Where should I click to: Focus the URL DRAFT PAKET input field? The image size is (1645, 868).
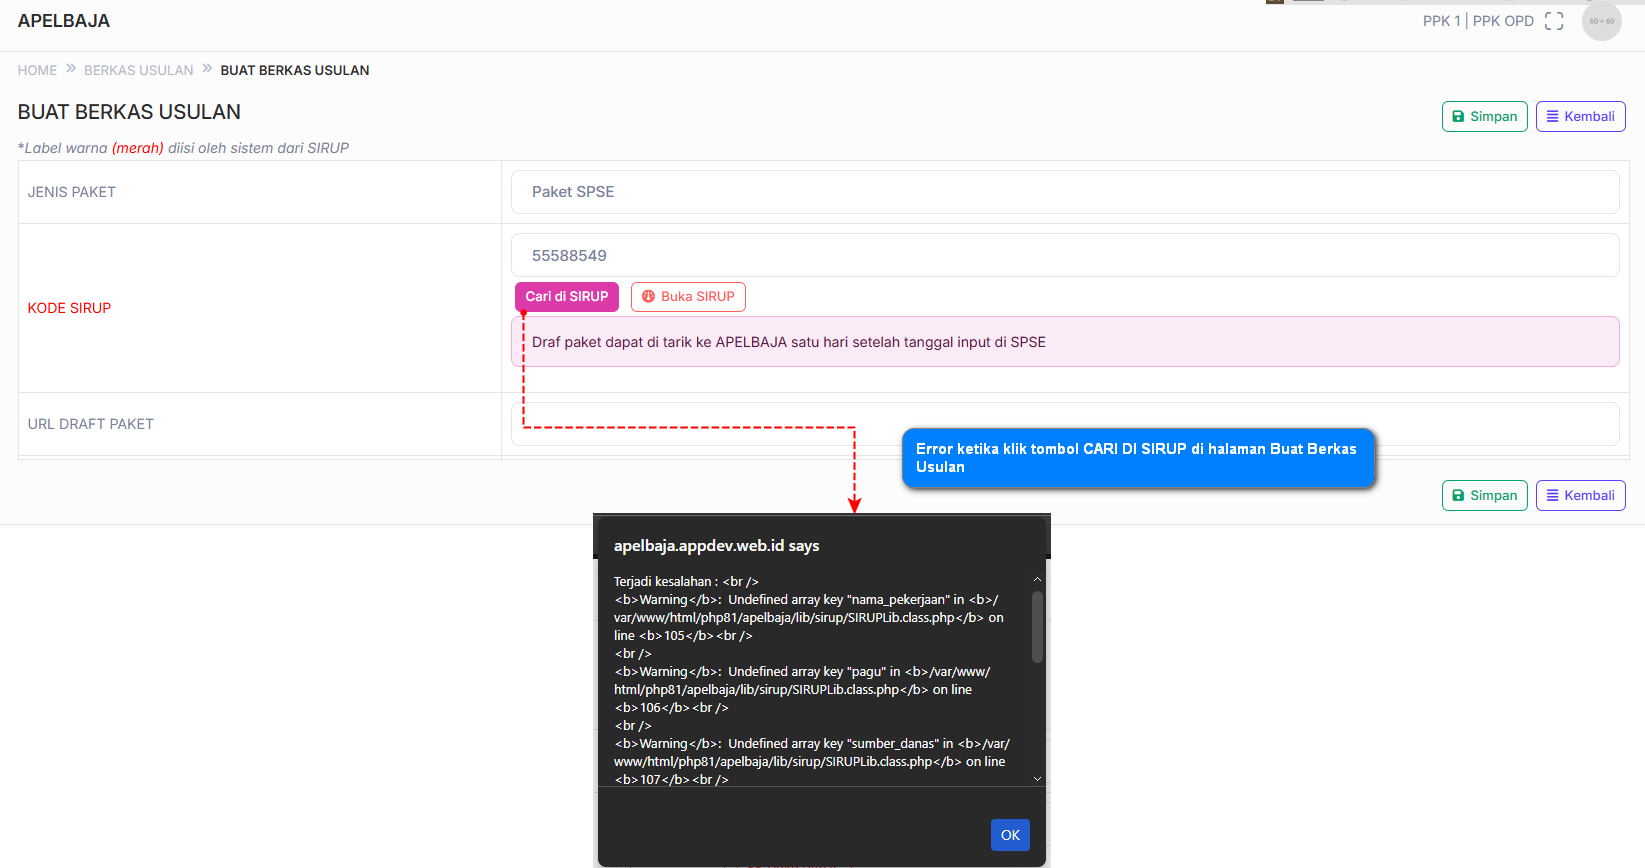[x=1065, y=423]
